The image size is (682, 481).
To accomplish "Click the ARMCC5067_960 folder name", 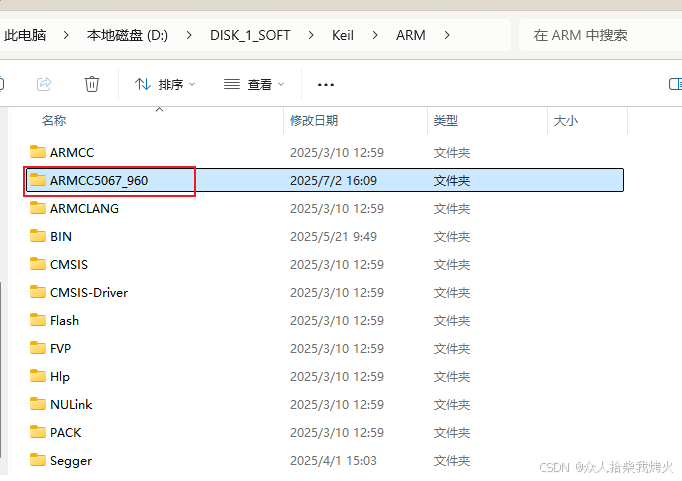I will [x=99, y=180].
